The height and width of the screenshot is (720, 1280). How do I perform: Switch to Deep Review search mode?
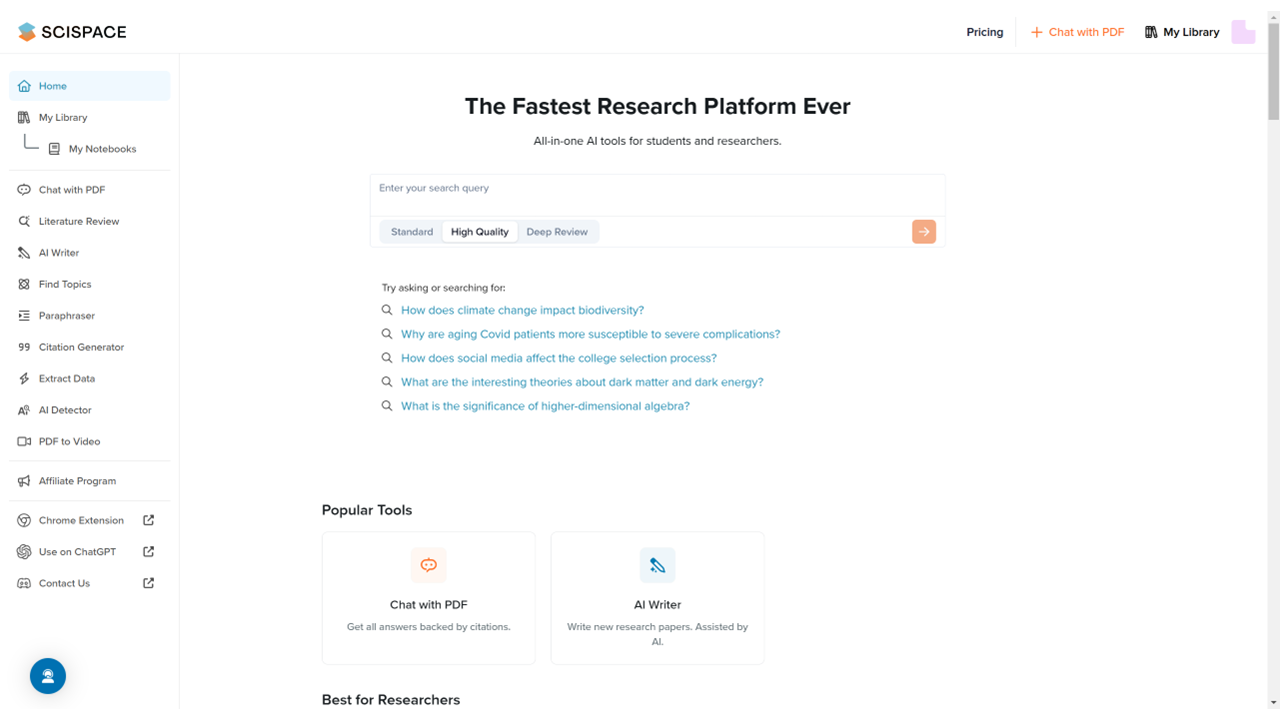[557, 232]
